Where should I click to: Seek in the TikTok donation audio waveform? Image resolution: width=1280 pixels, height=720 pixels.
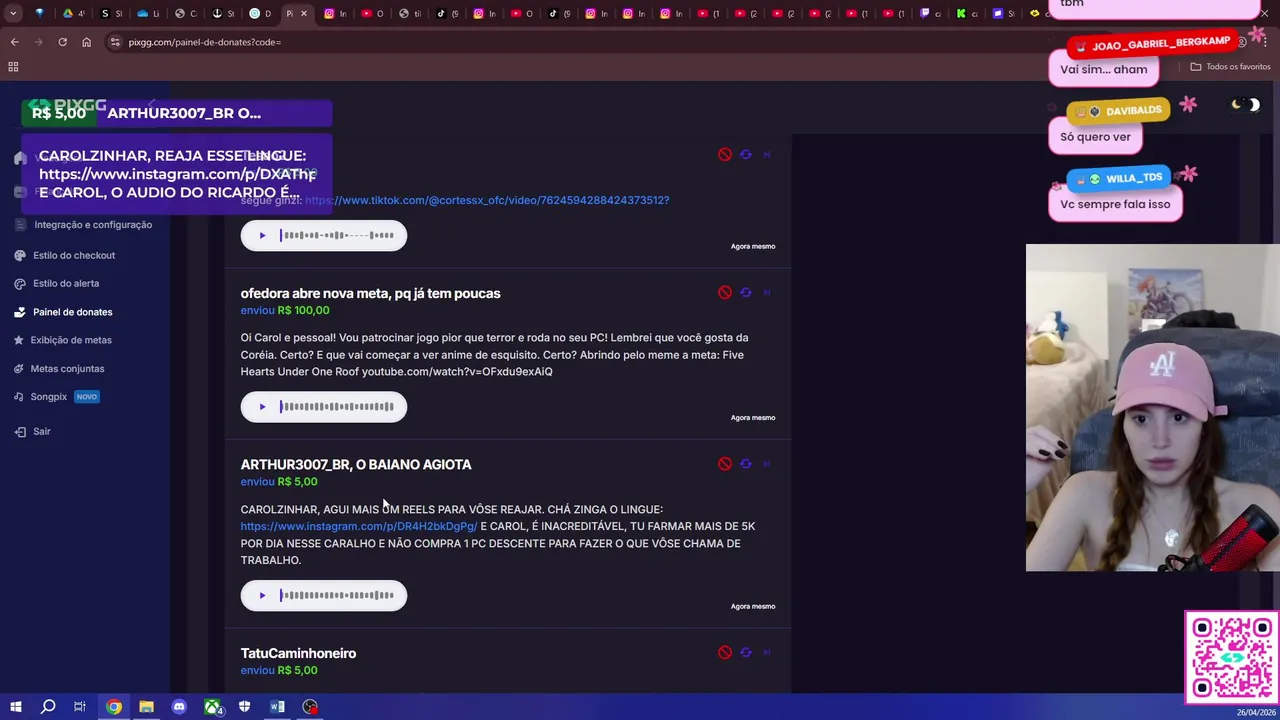(337, 236)
